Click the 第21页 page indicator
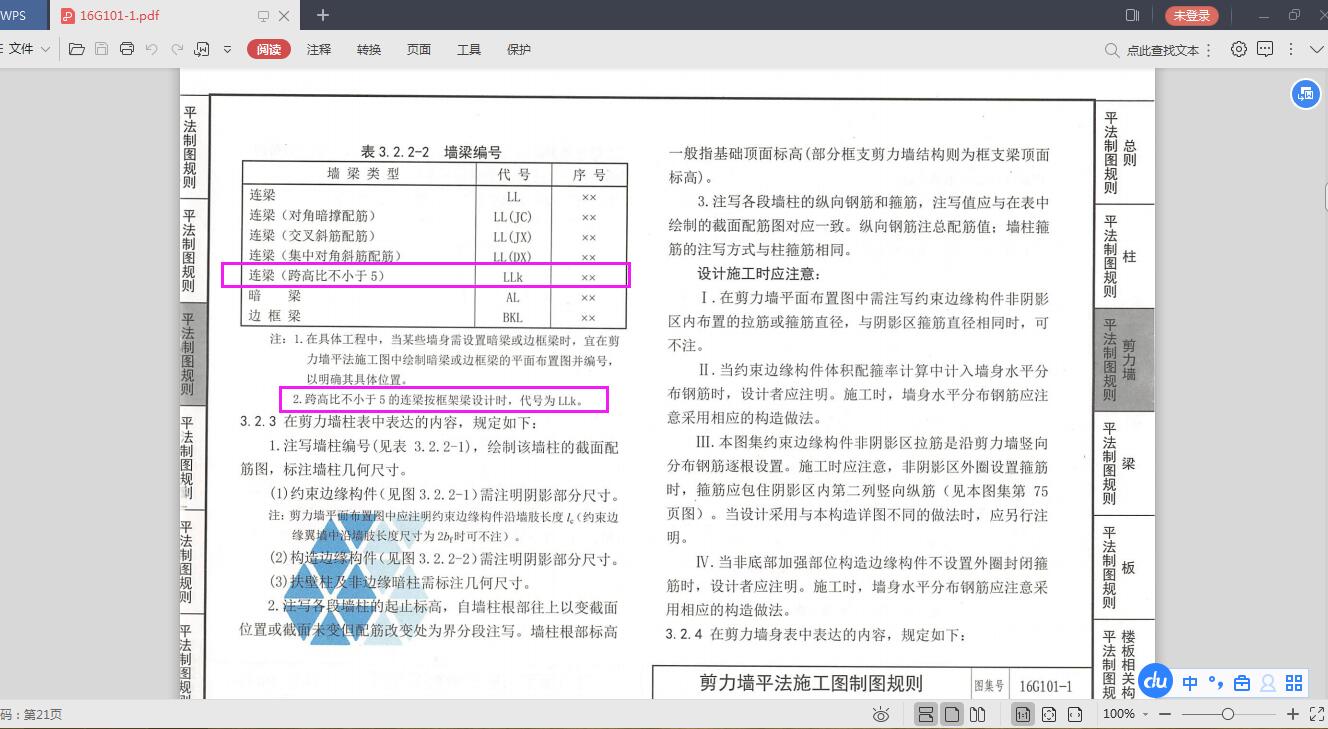 click(x=41, y=714)
